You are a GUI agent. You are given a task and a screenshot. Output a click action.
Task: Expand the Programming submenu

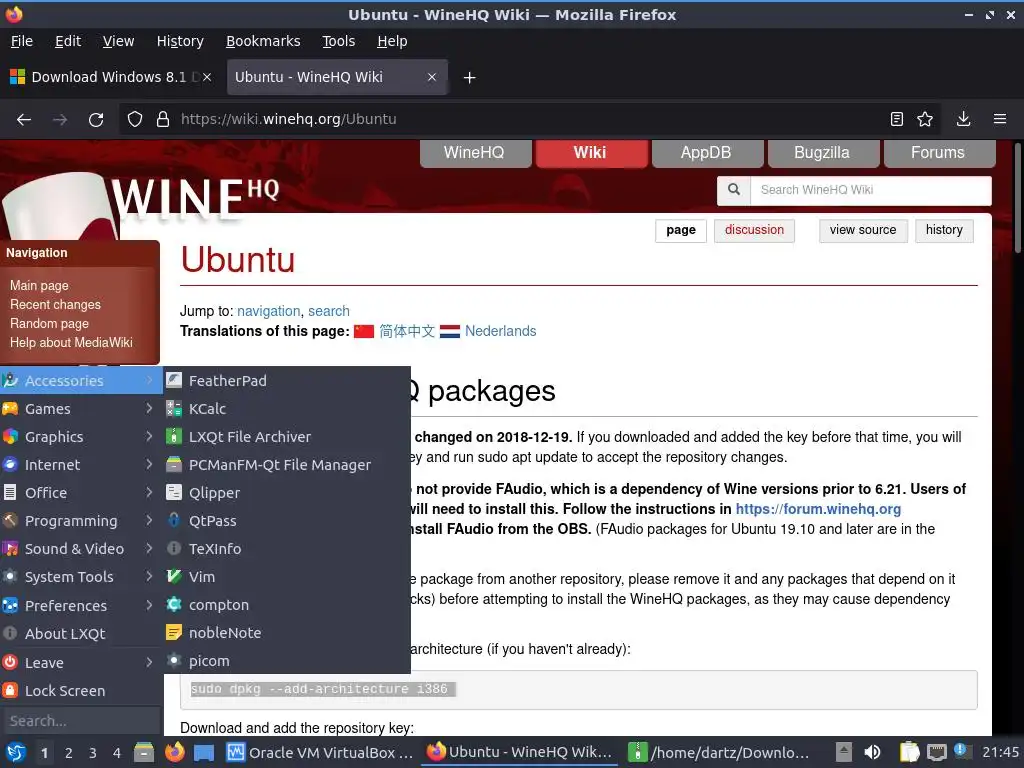click(x=81, y=520)
